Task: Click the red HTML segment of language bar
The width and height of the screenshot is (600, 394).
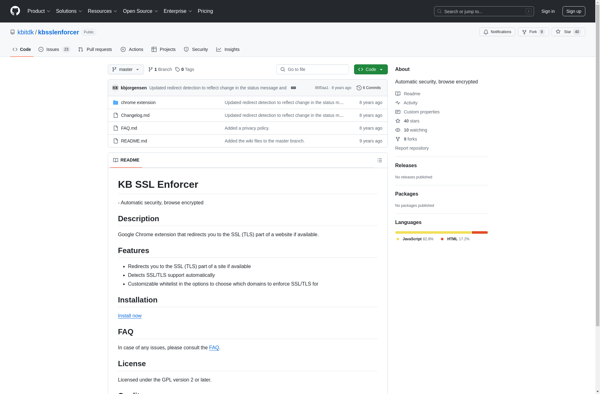Action: click(480, 232)
